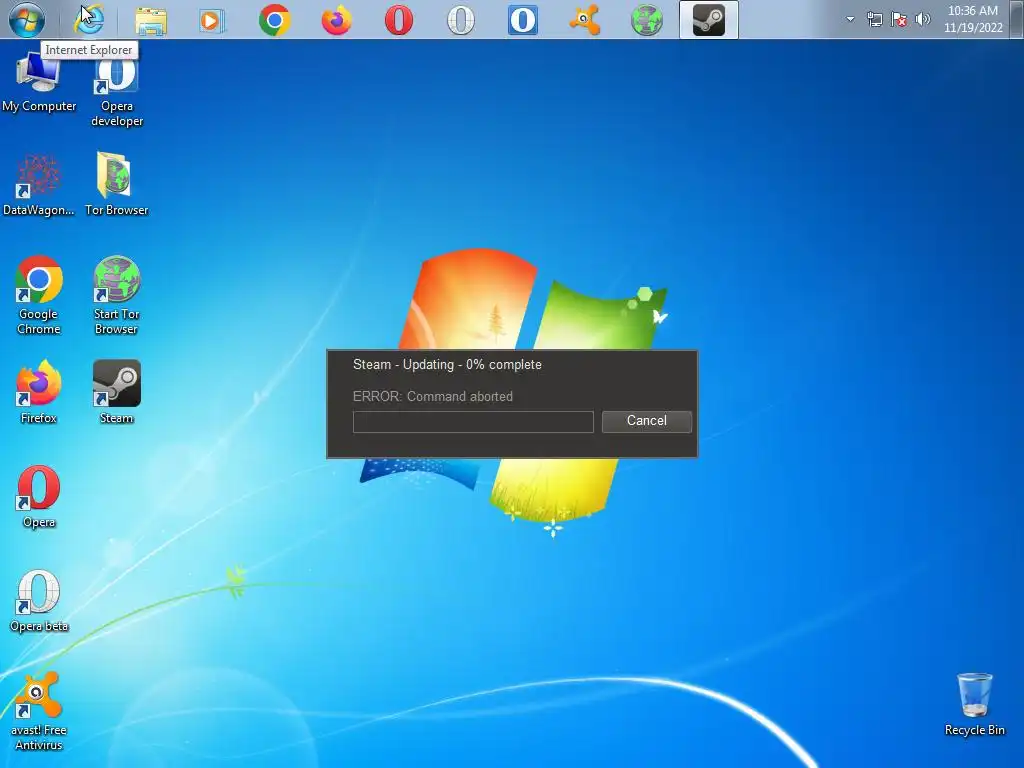Launch Opera developer from the taskbar
1024x768 pixels.
[522, 20]
